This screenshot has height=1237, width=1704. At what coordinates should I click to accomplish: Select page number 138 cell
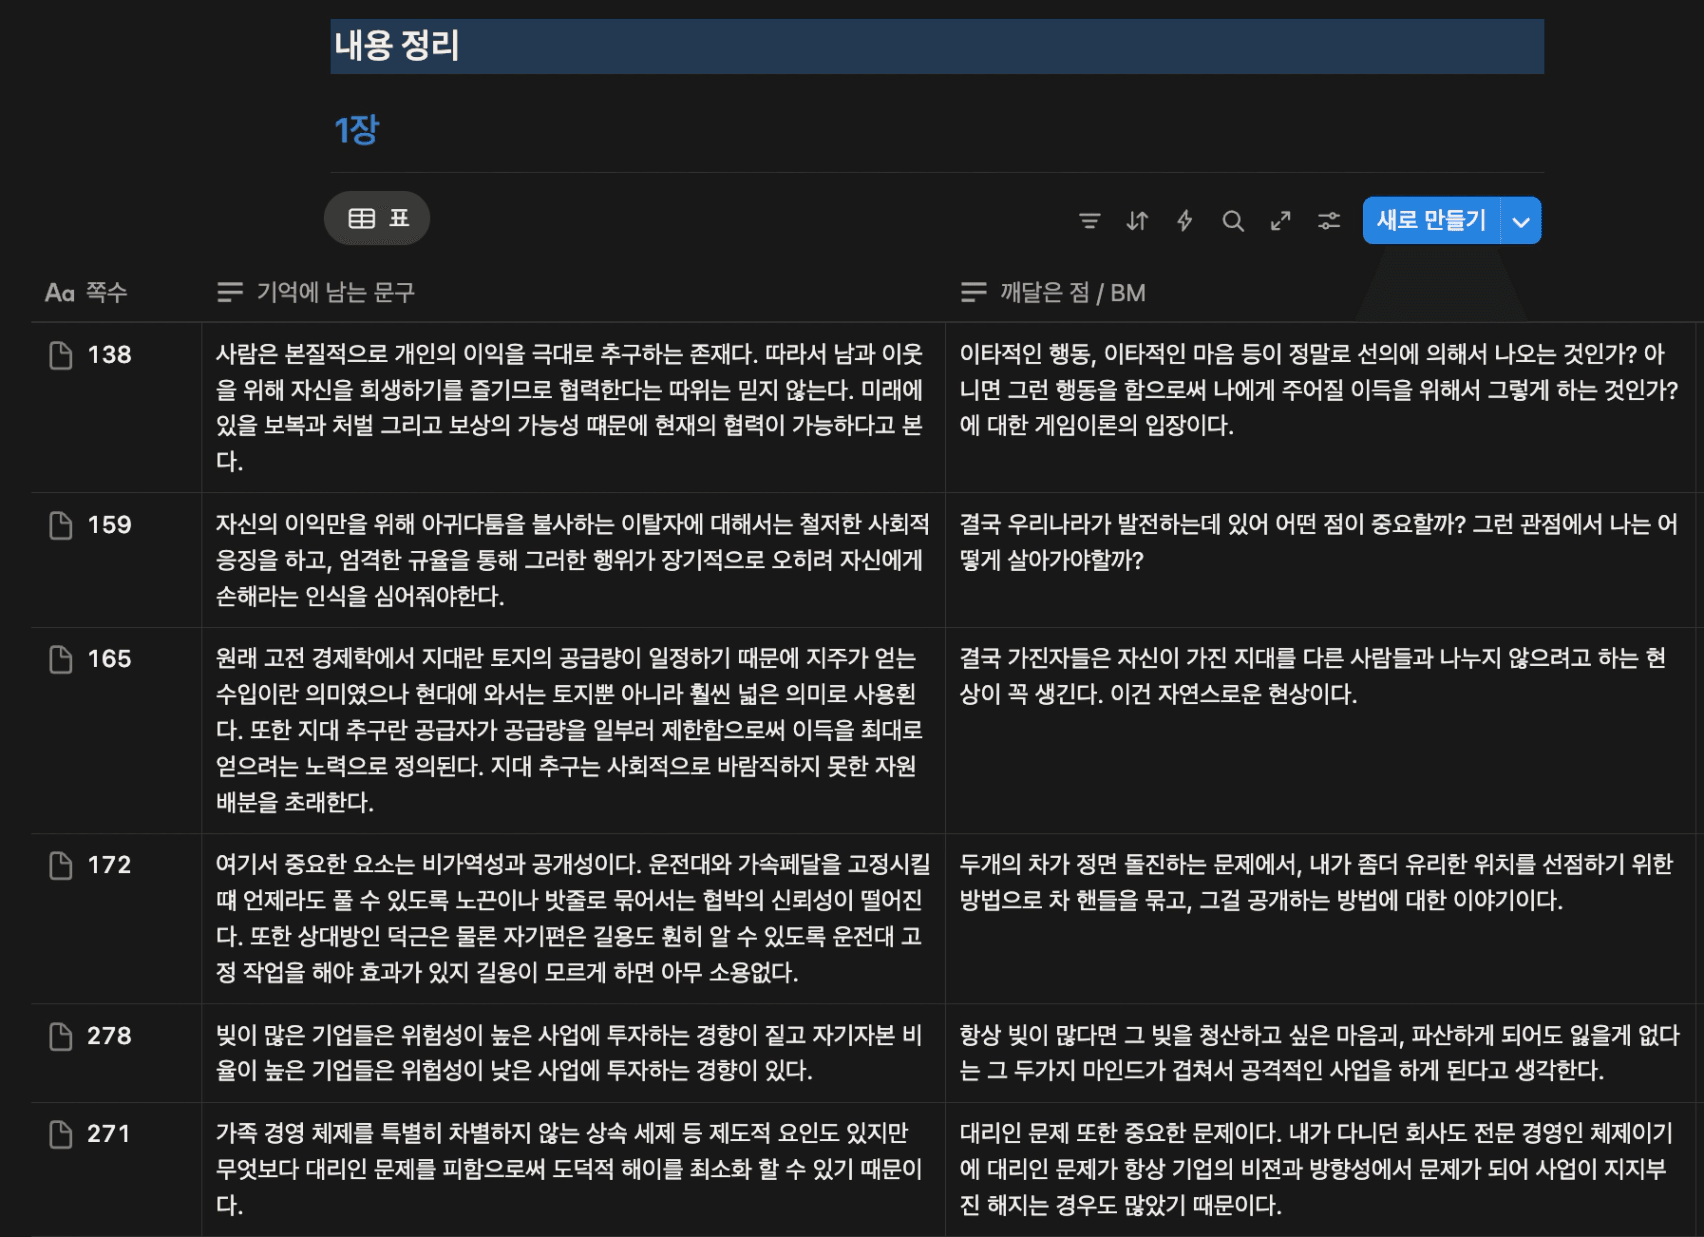tap(116, 407)
